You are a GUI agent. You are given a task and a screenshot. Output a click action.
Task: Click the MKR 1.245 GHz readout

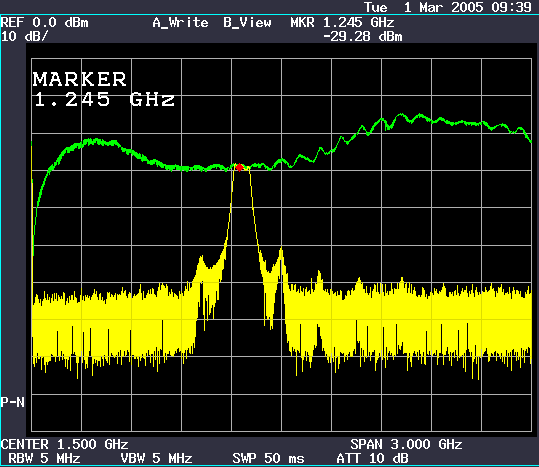[342, 23]
